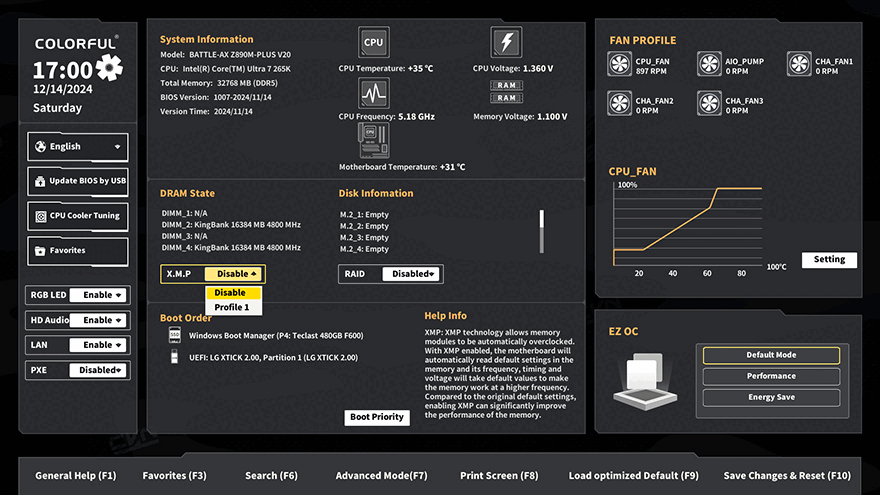Image resolution: width=880 pixels, height=495 pixels.
Task: Click the CPU_FAN fan icon
Action: point(620,64)
